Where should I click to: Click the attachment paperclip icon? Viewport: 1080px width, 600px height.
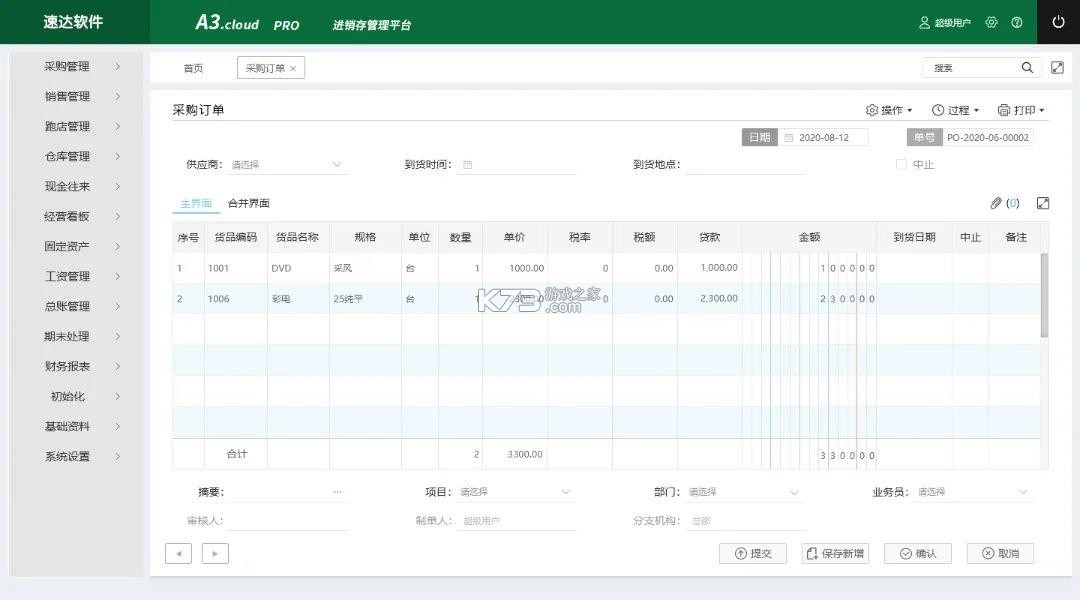tap(996, 203)
